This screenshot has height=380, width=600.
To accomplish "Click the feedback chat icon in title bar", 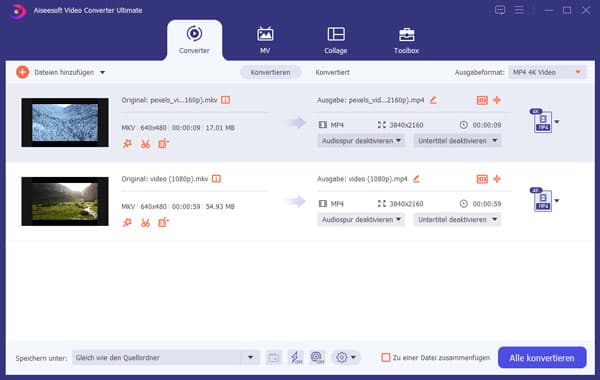I will [x=500, y=10].
